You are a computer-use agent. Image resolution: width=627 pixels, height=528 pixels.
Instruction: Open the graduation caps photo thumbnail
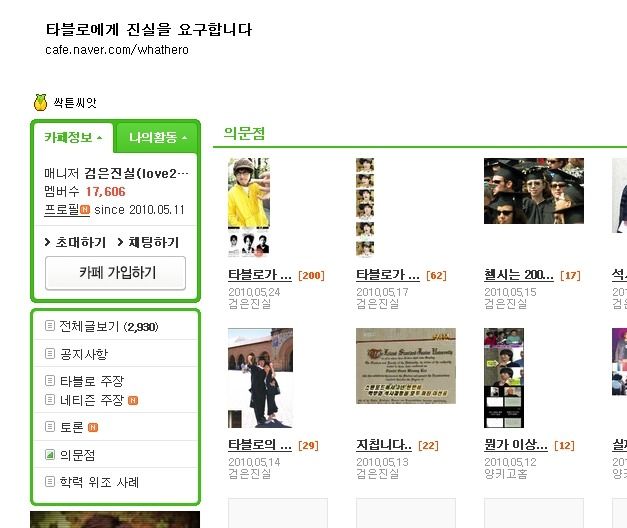coord(534,191)
